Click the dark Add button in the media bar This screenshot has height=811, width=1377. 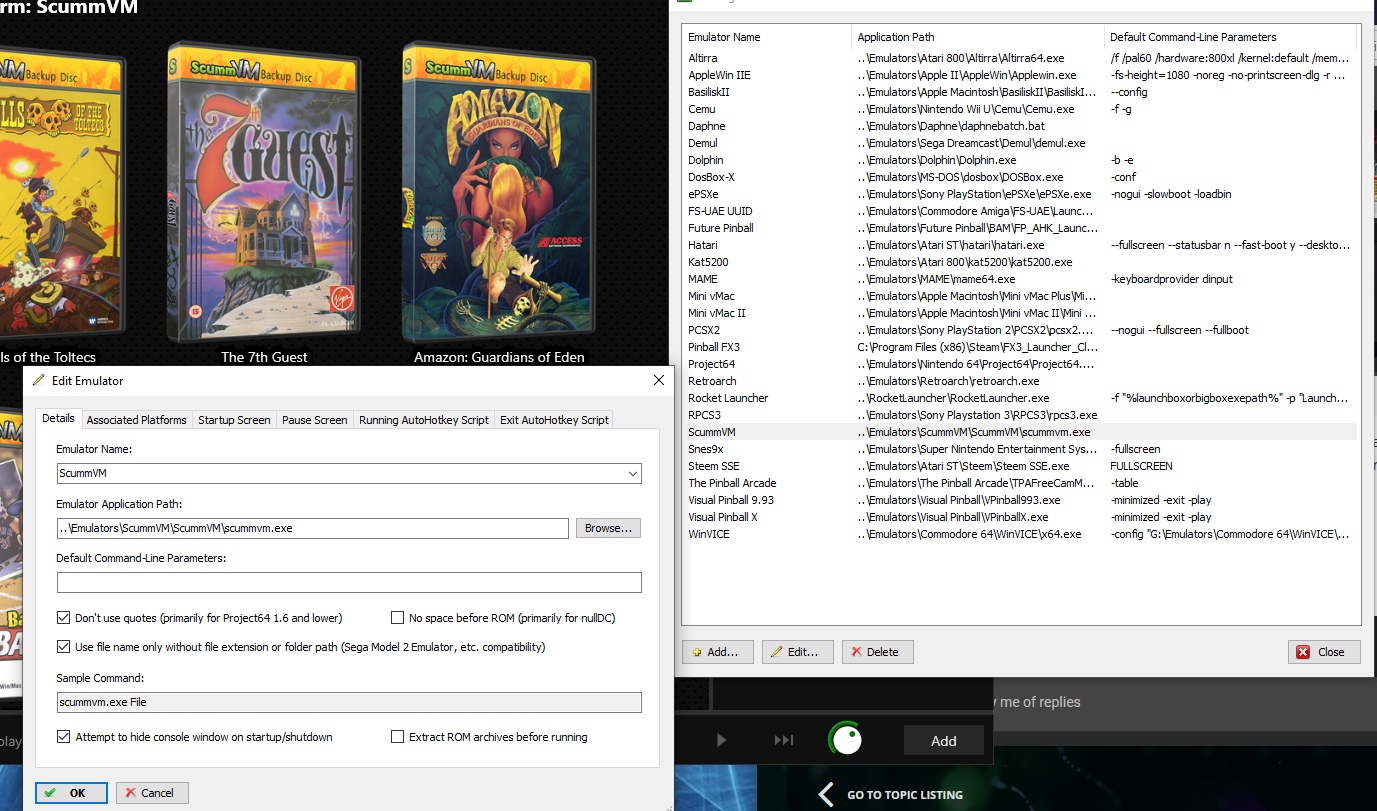(944, 741)
